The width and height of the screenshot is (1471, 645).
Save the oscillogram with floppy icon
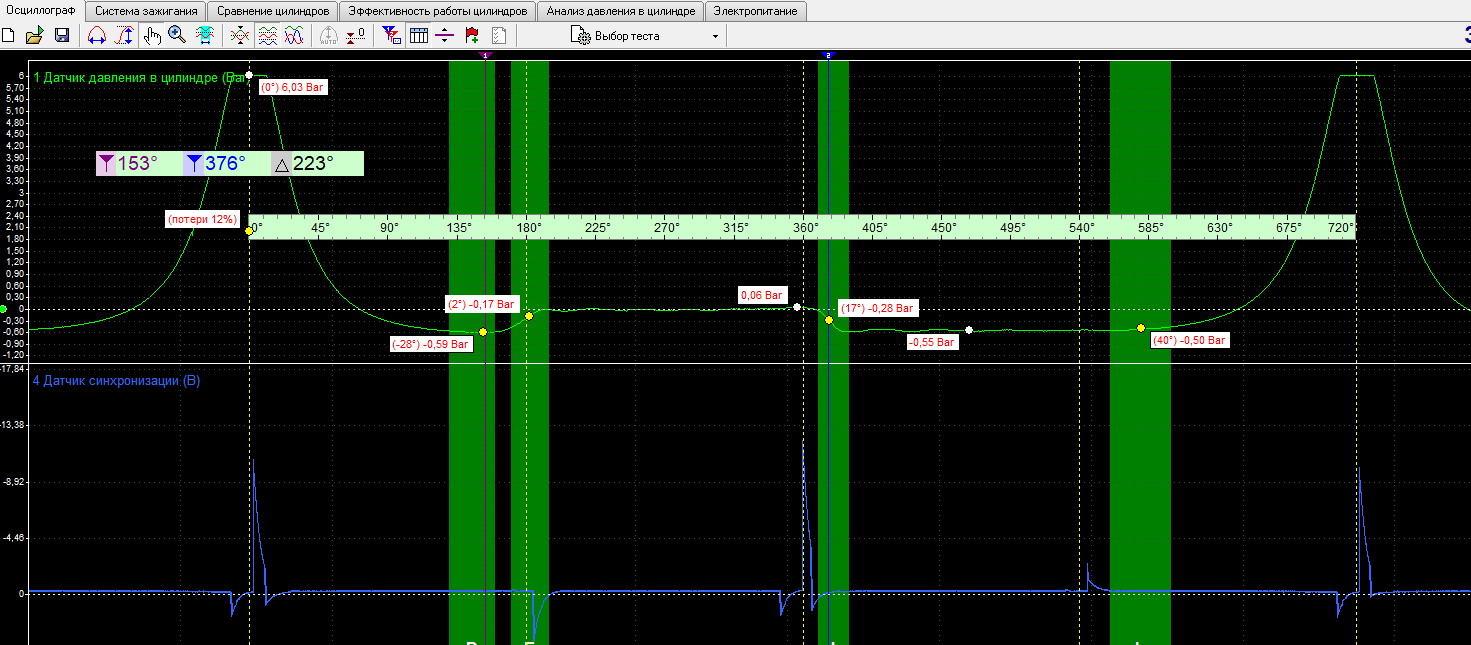tap(61, 35)
